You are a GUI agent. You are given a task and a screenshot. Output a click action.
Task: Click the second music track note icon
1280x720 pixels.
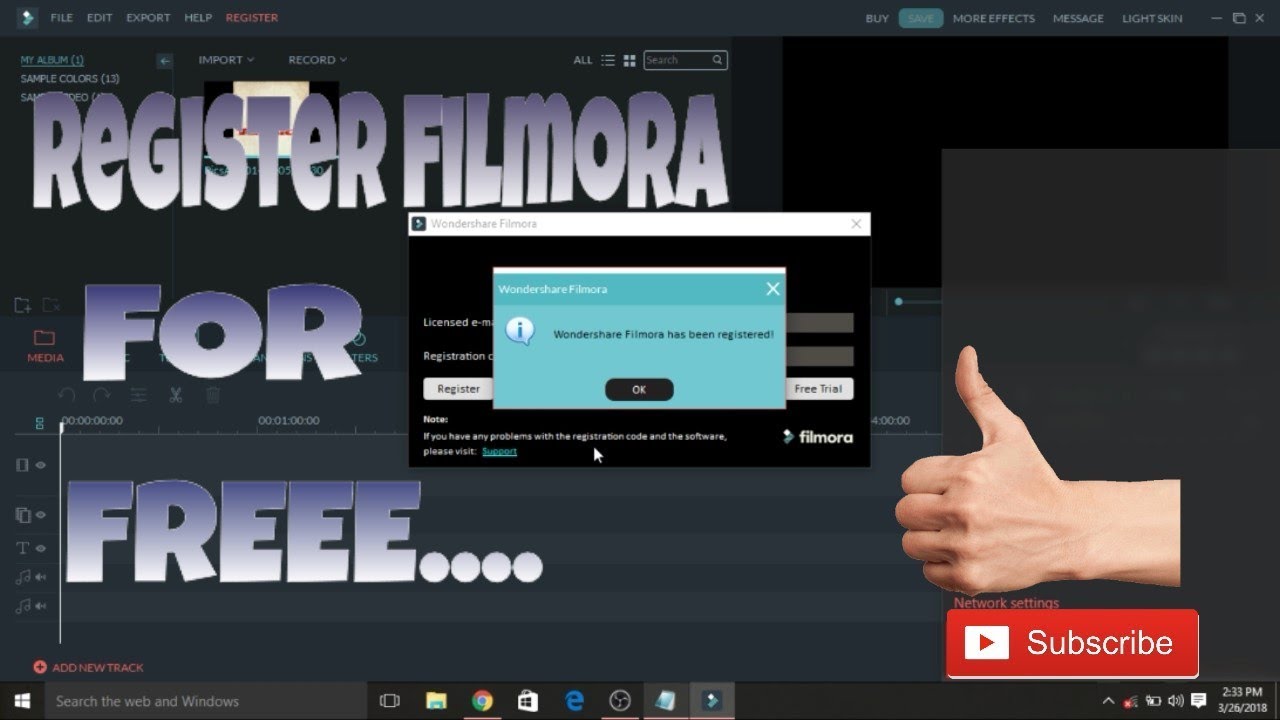point(22,606)
